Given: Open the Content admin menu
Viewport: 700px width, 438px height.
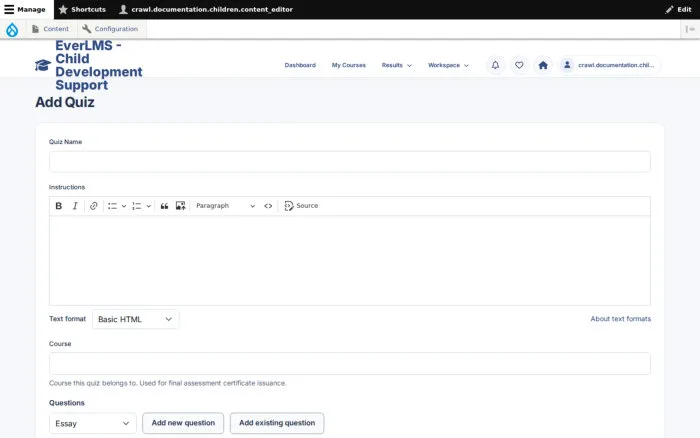Looking at the screenshot, I should 50,29.
